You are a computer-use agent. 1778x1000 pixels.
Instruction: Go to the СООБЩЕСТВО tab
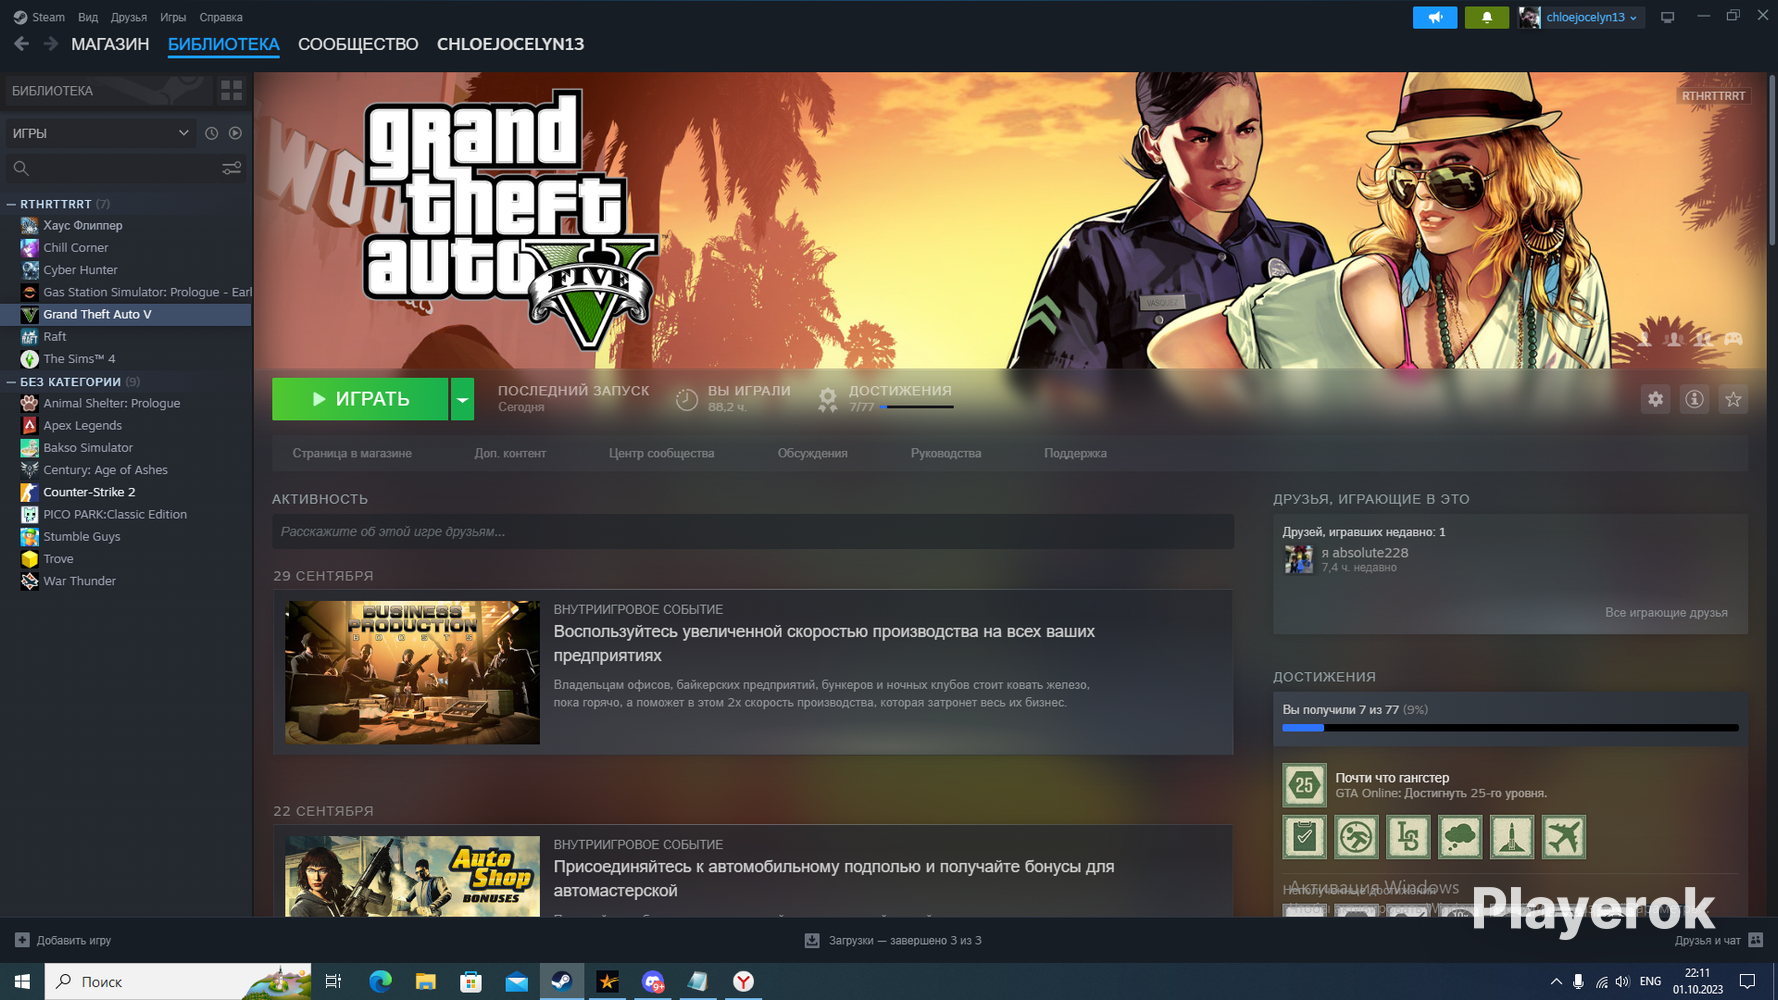point(358,44)
